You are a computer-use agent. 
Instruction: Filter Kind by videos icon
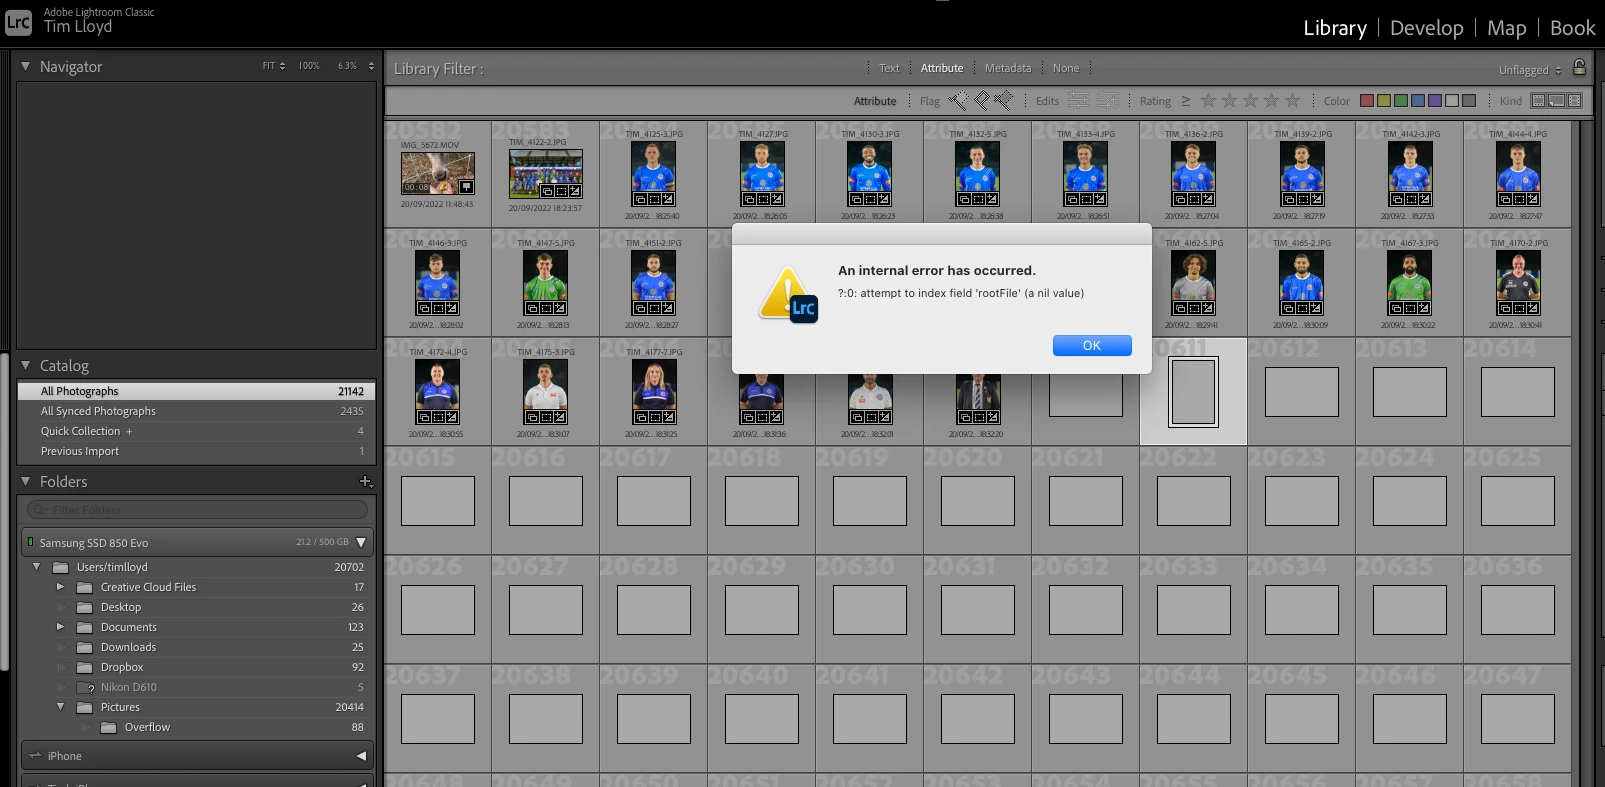(x=1575, y=101)
